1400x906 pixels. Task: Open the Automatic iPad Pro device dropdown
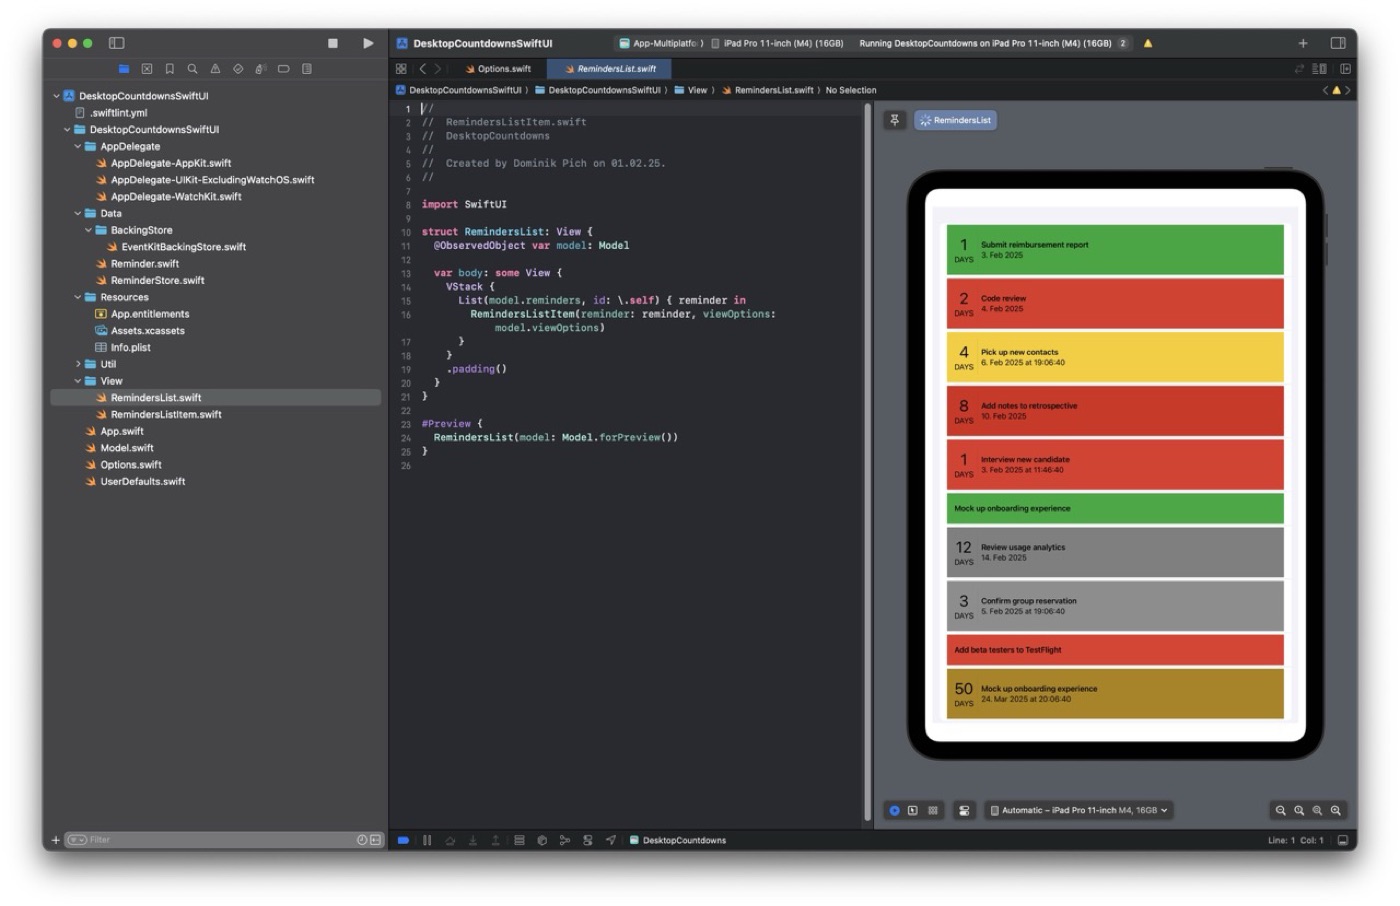1078,810
